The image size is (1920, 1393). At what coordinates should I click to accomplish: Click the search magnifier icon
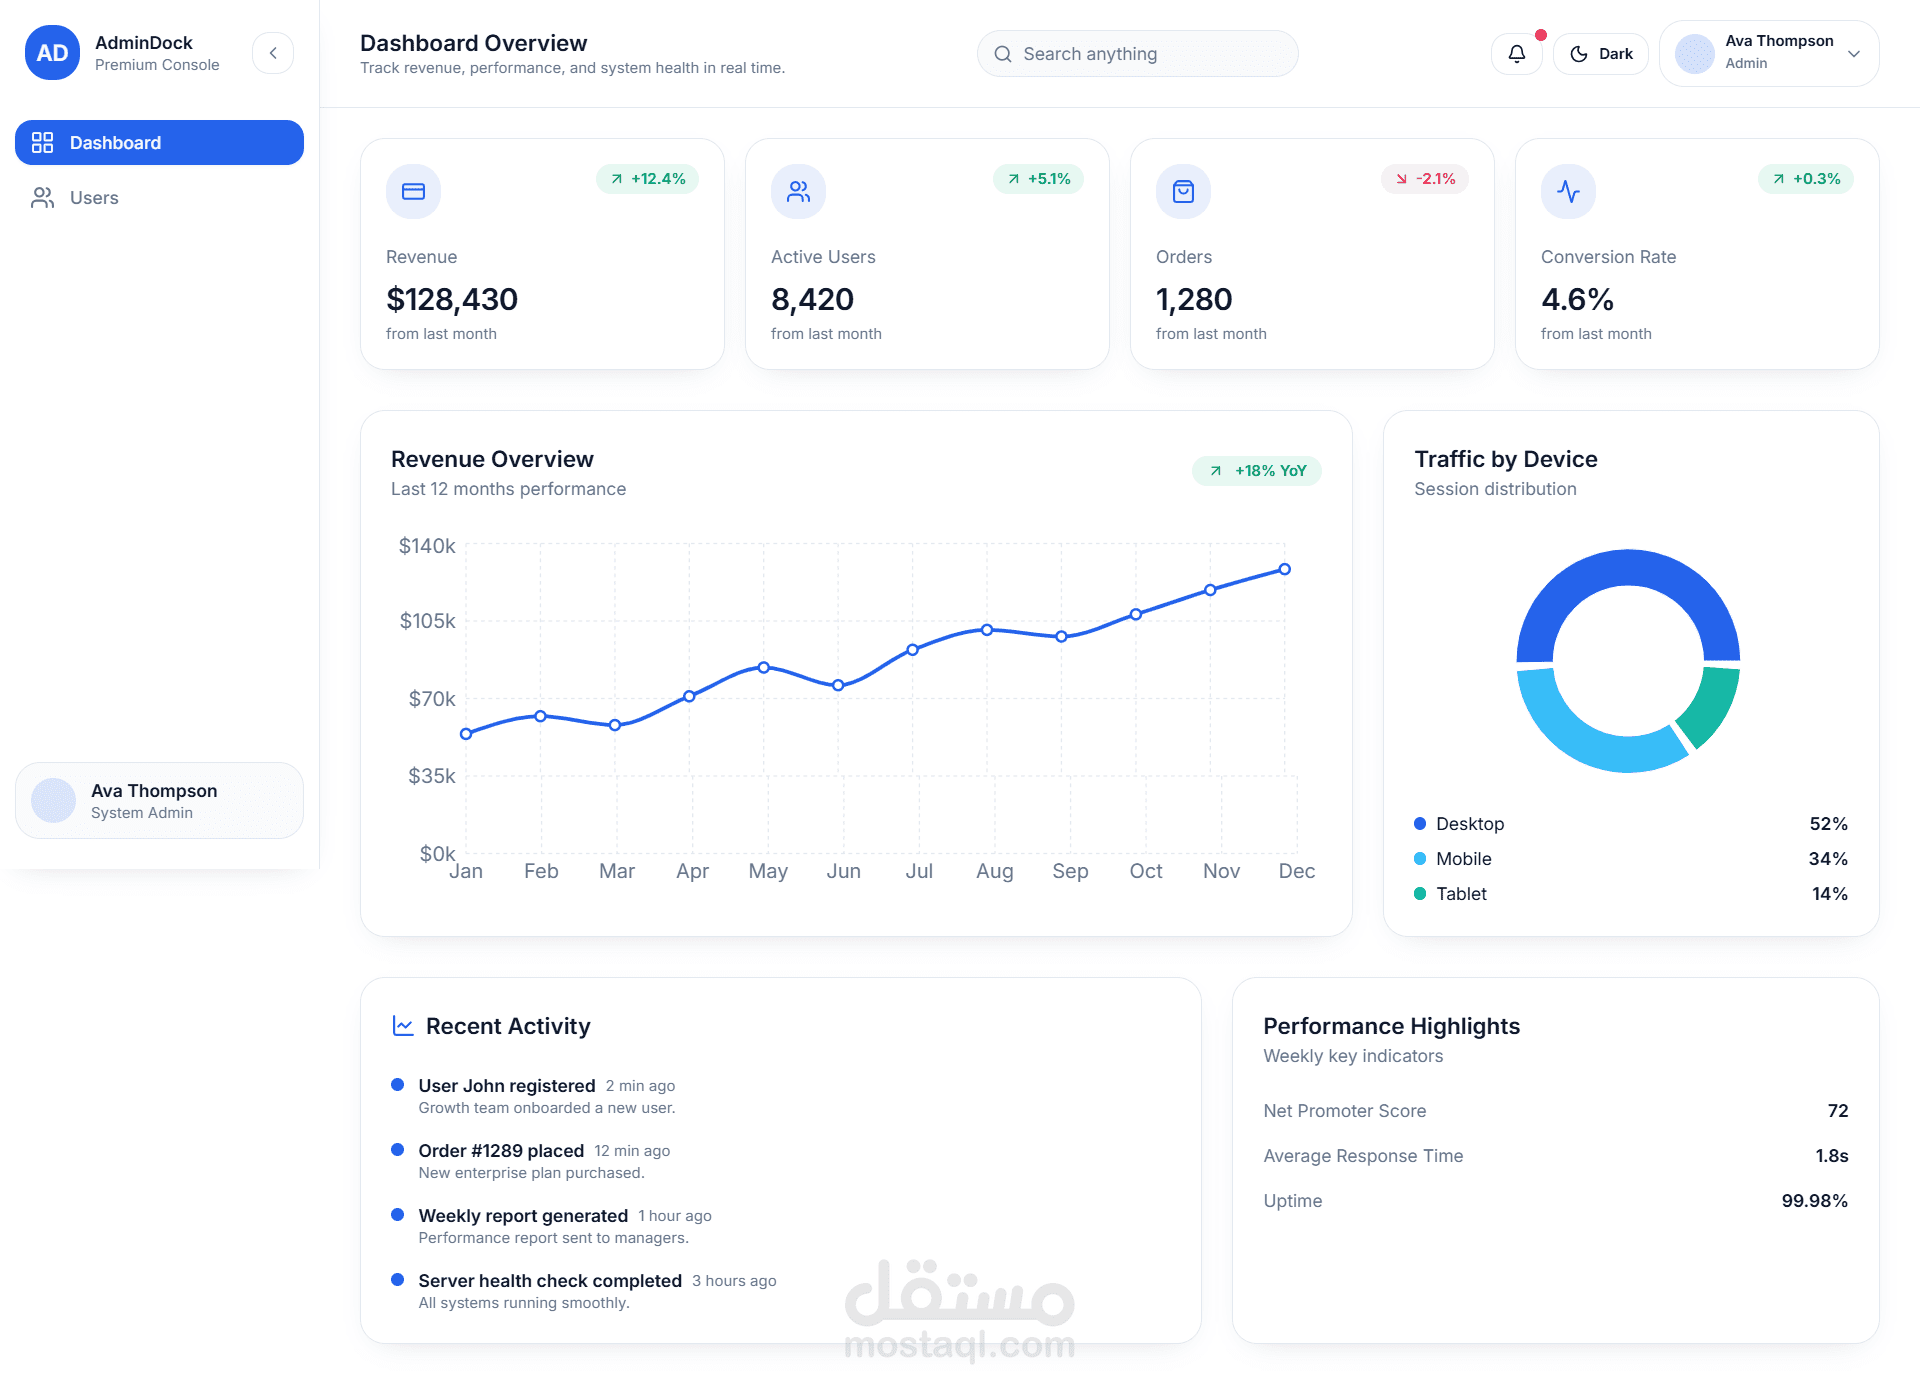[1002, 54]
